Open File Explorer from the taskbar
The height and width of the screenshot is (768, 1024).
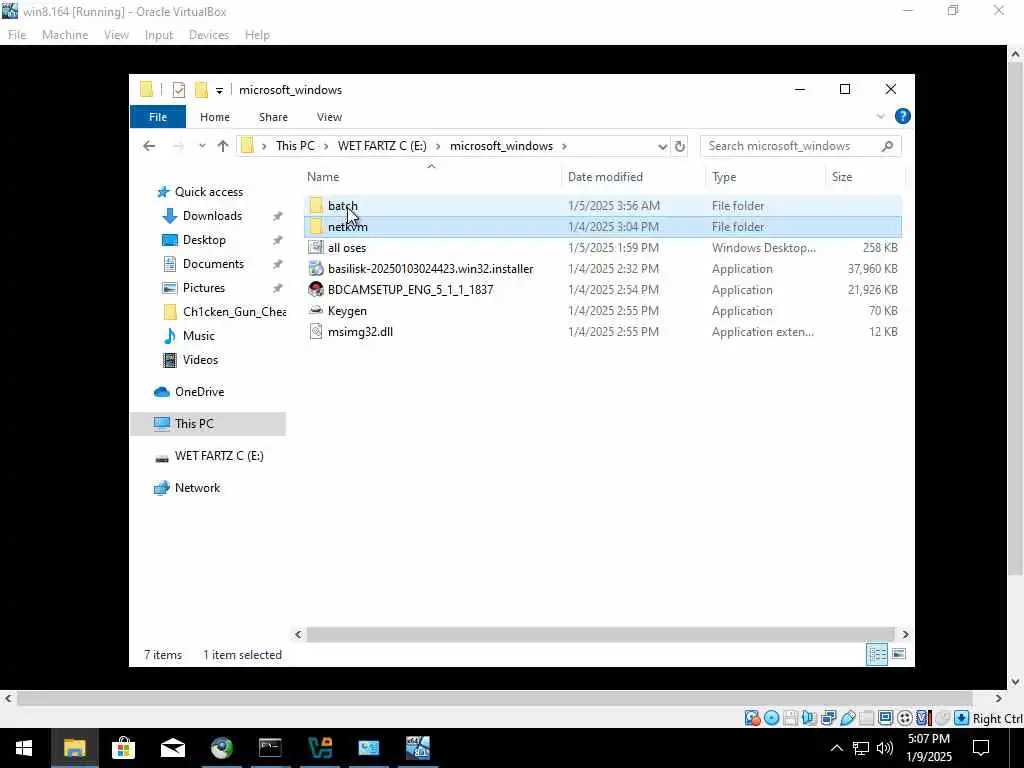(x=74, y=748)
